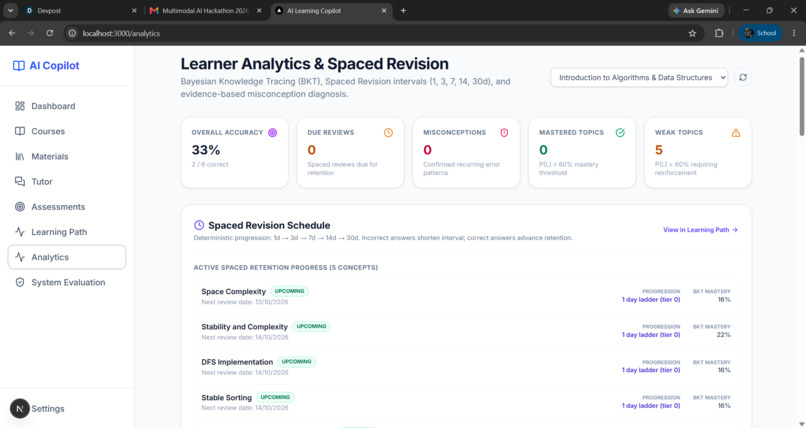Viewport: 806px width, 428px height.
Task: Click the Misconceptions shield alert icon
Action: (x=504, y=133)
